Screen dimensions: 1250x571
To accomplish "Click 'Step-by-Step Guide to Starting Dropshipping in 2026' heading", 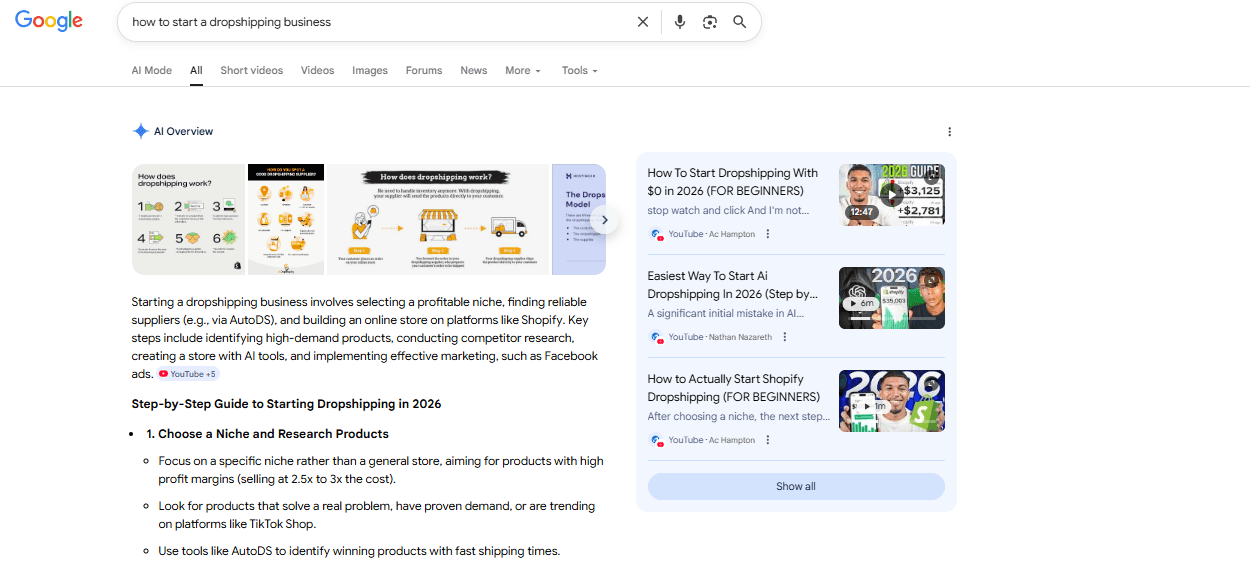I will [x=286, y=404].
